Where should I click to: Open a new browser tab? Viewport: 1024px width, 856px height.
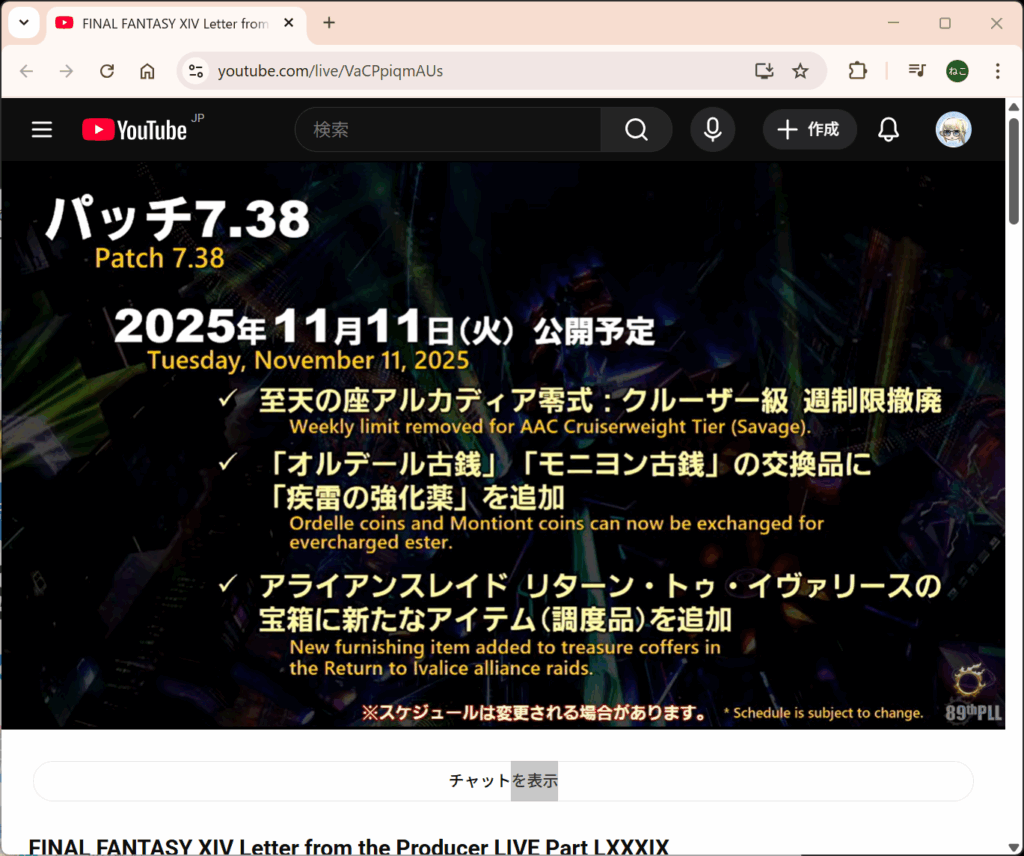pyautogui.click(x=329, y=23)
